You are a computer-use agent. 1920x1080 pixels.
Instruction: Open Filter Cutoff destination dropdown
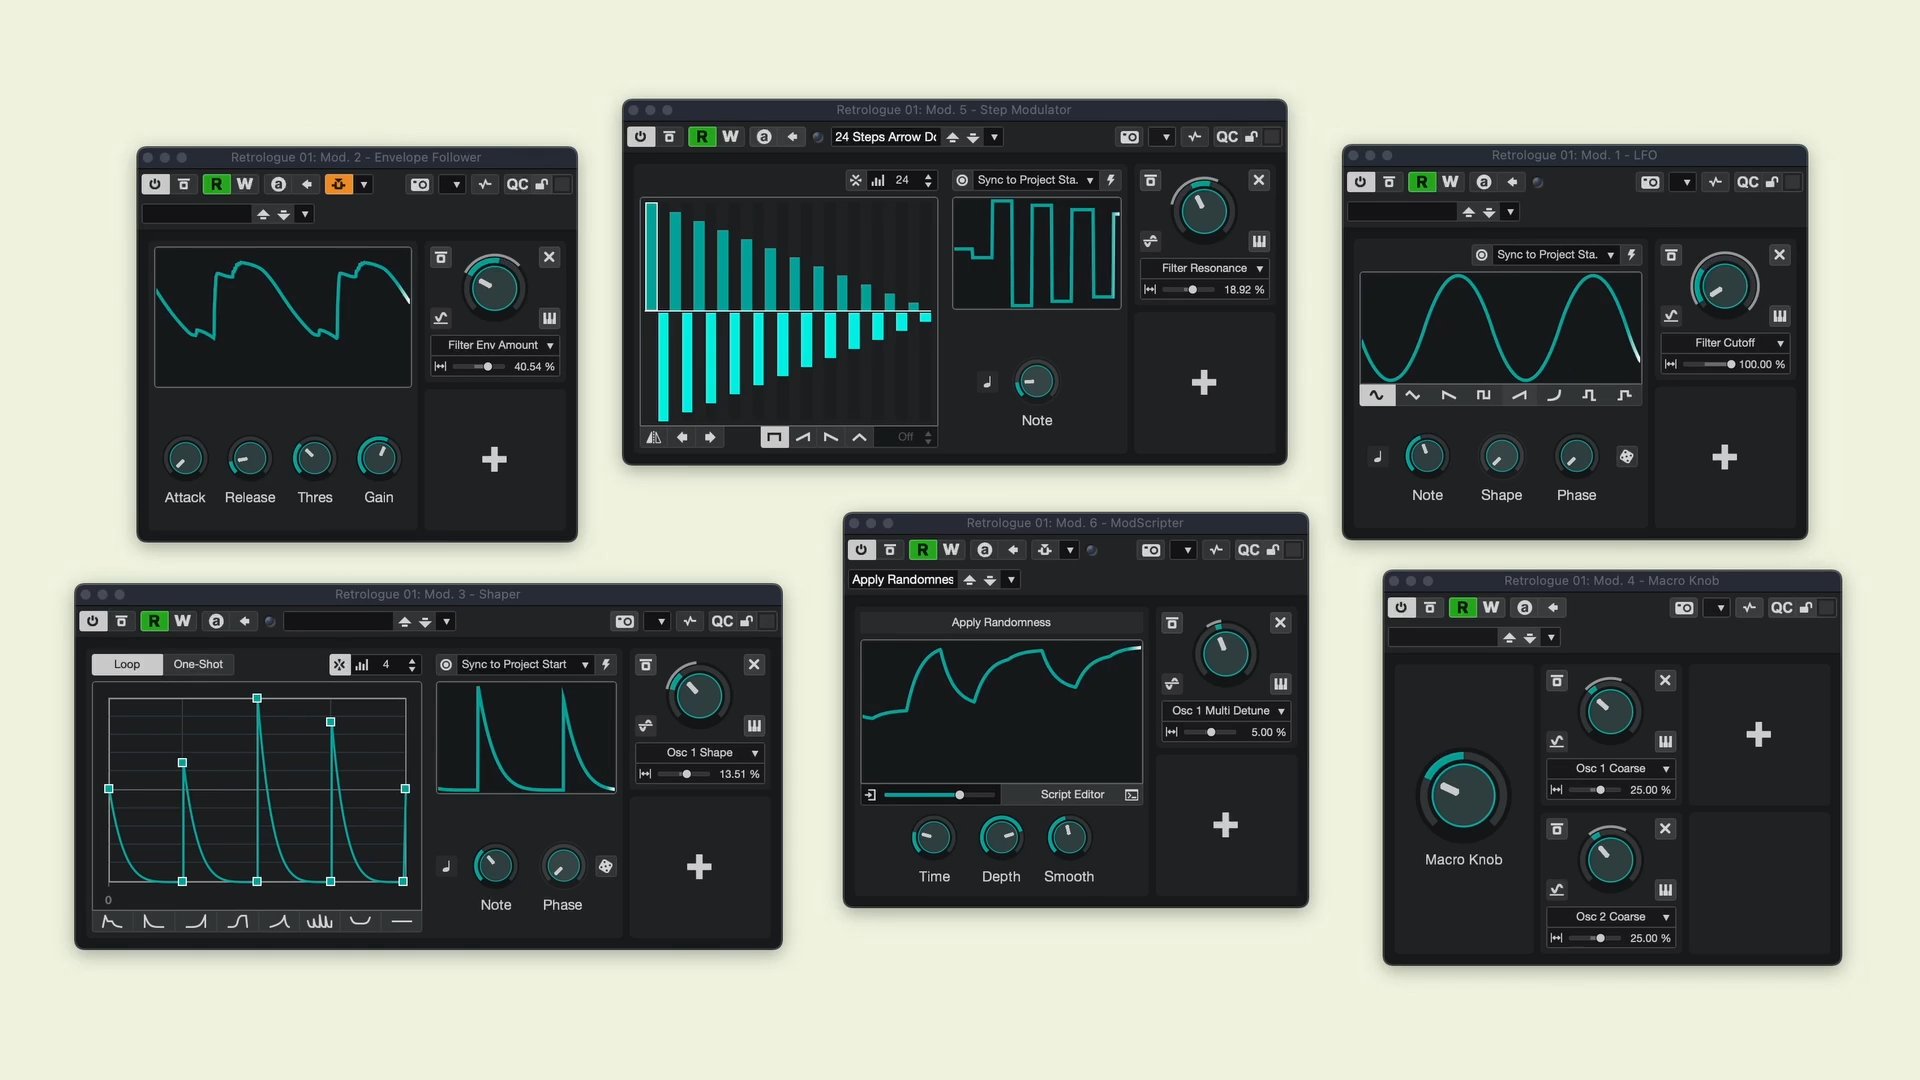1725,343
